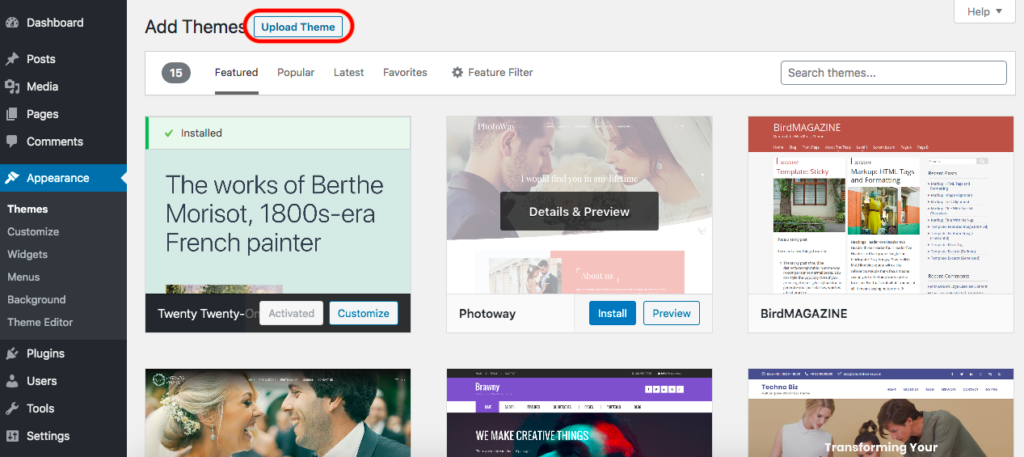Open the Themes submenu item
The width and height of the screenshot is (1024, 457).
[27, 210]
